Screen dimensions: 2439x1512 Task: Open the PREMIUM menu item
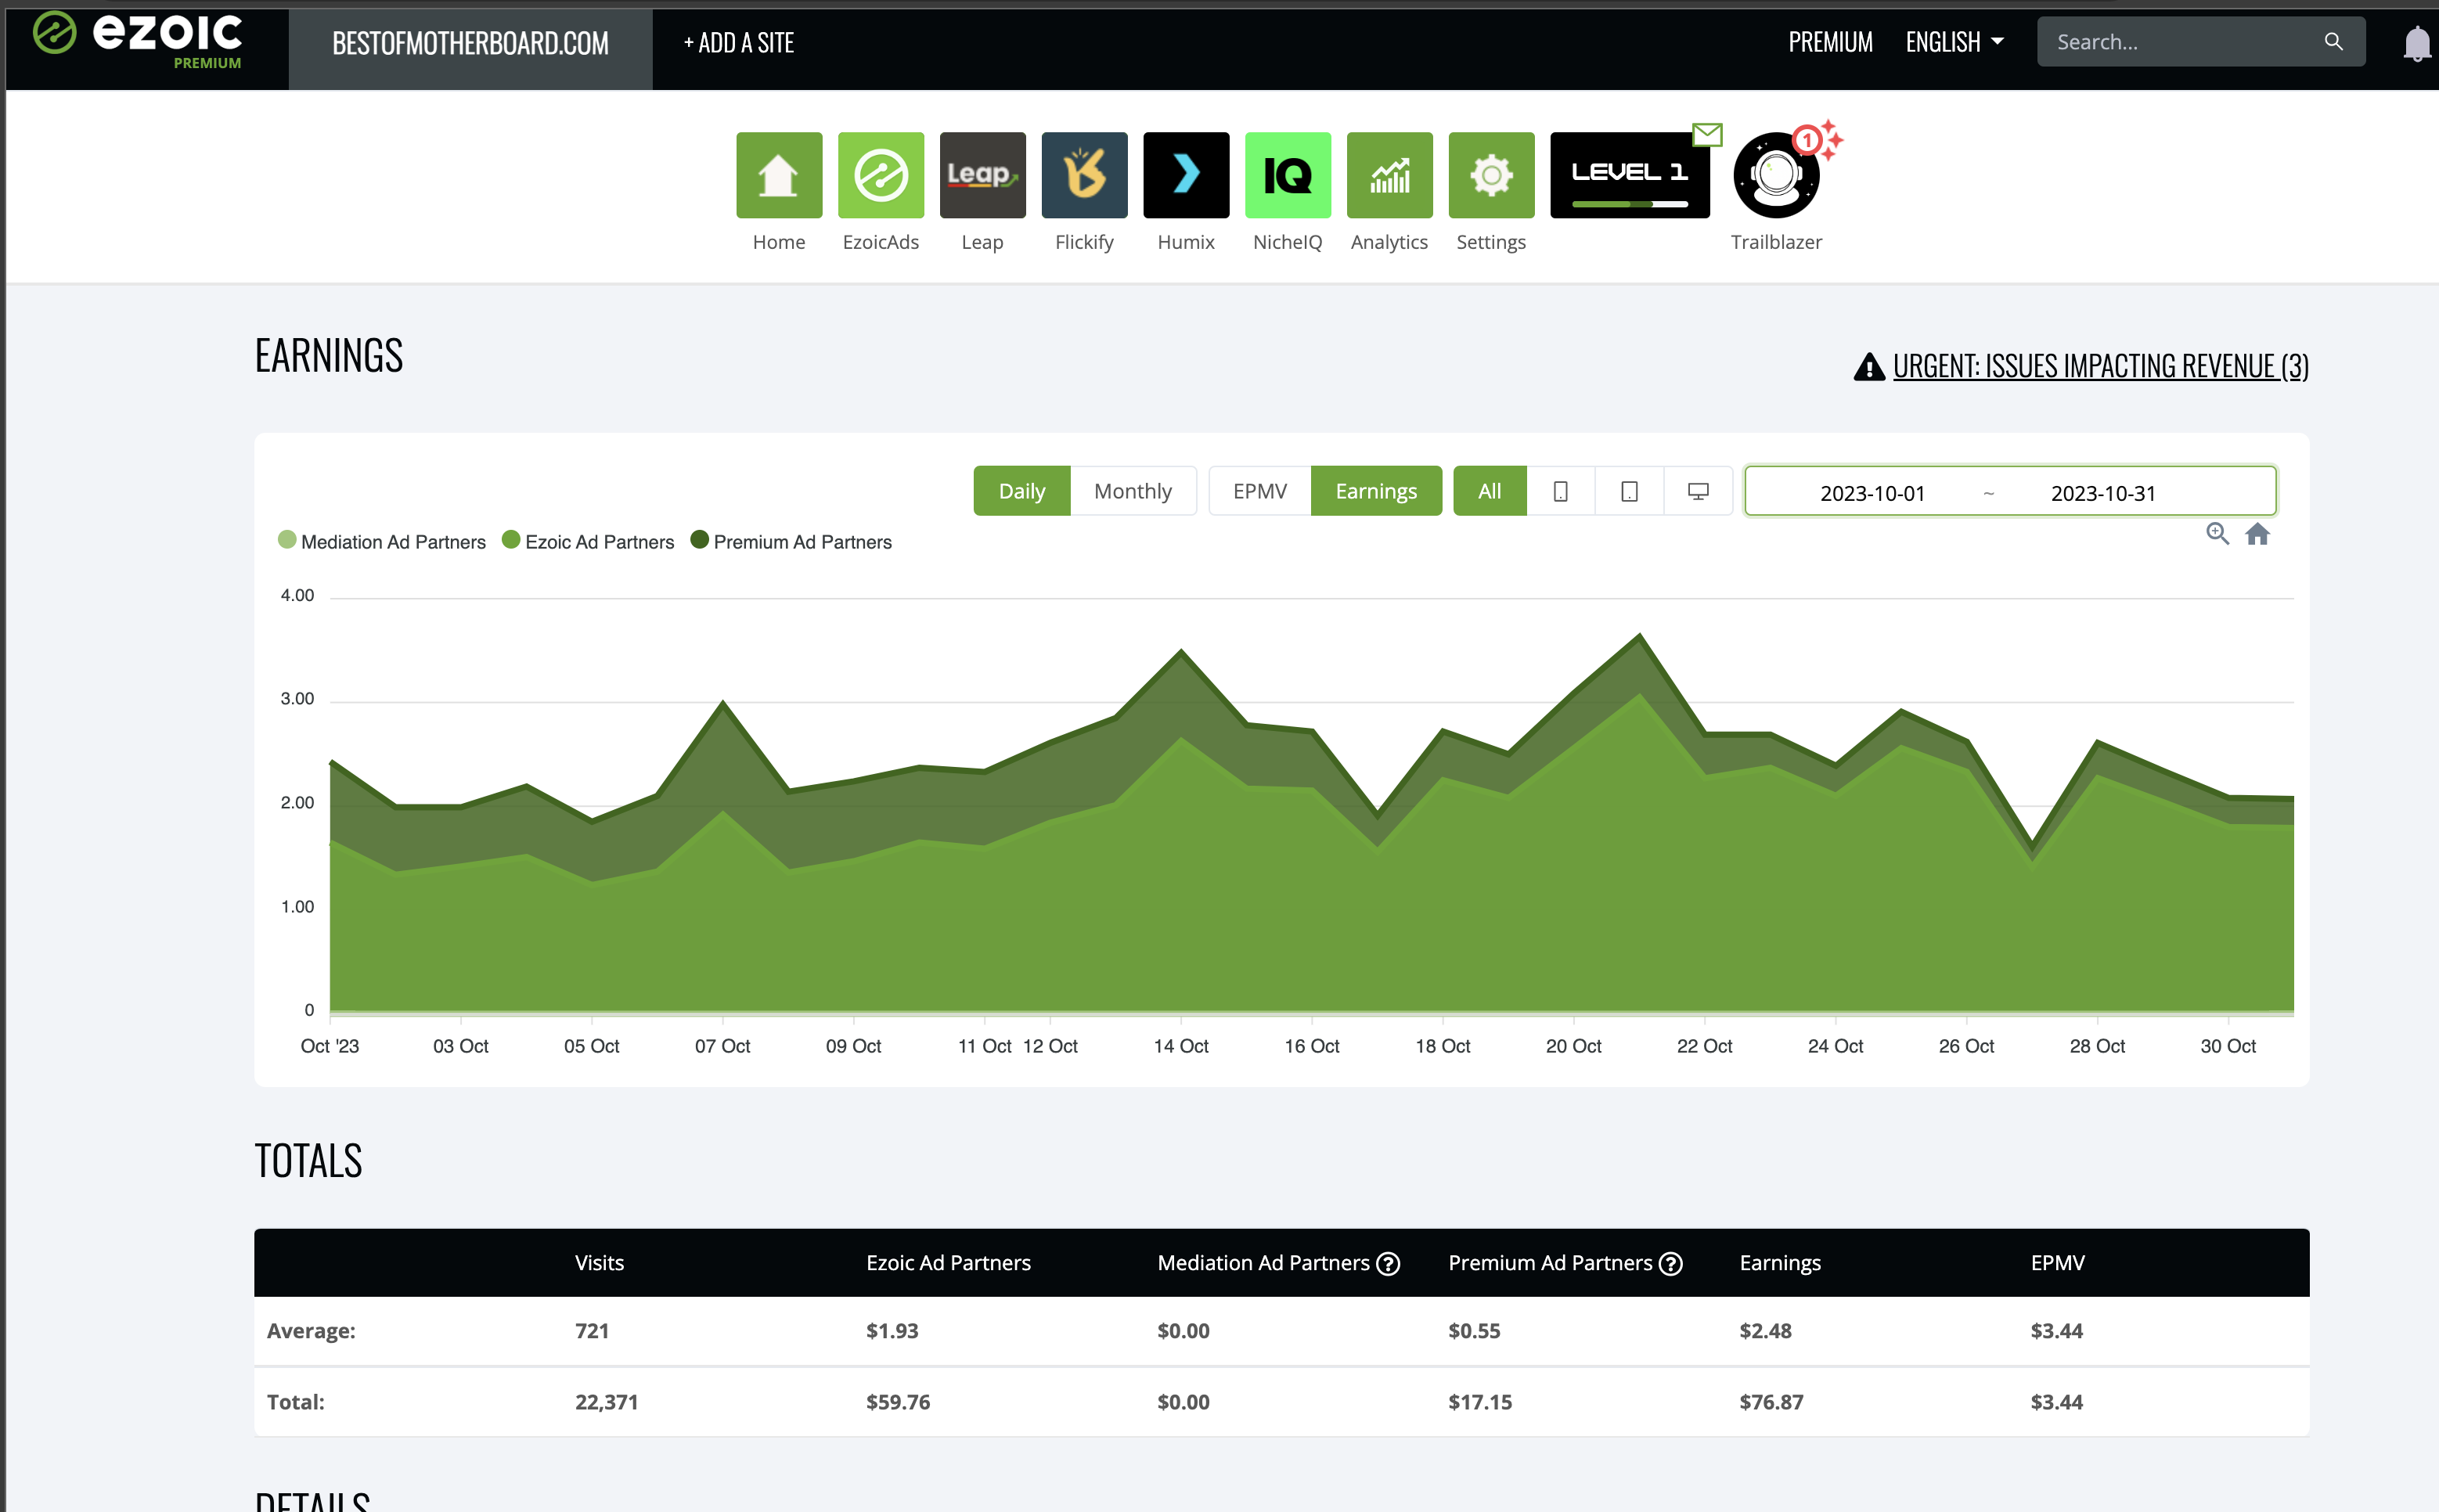1830,42
